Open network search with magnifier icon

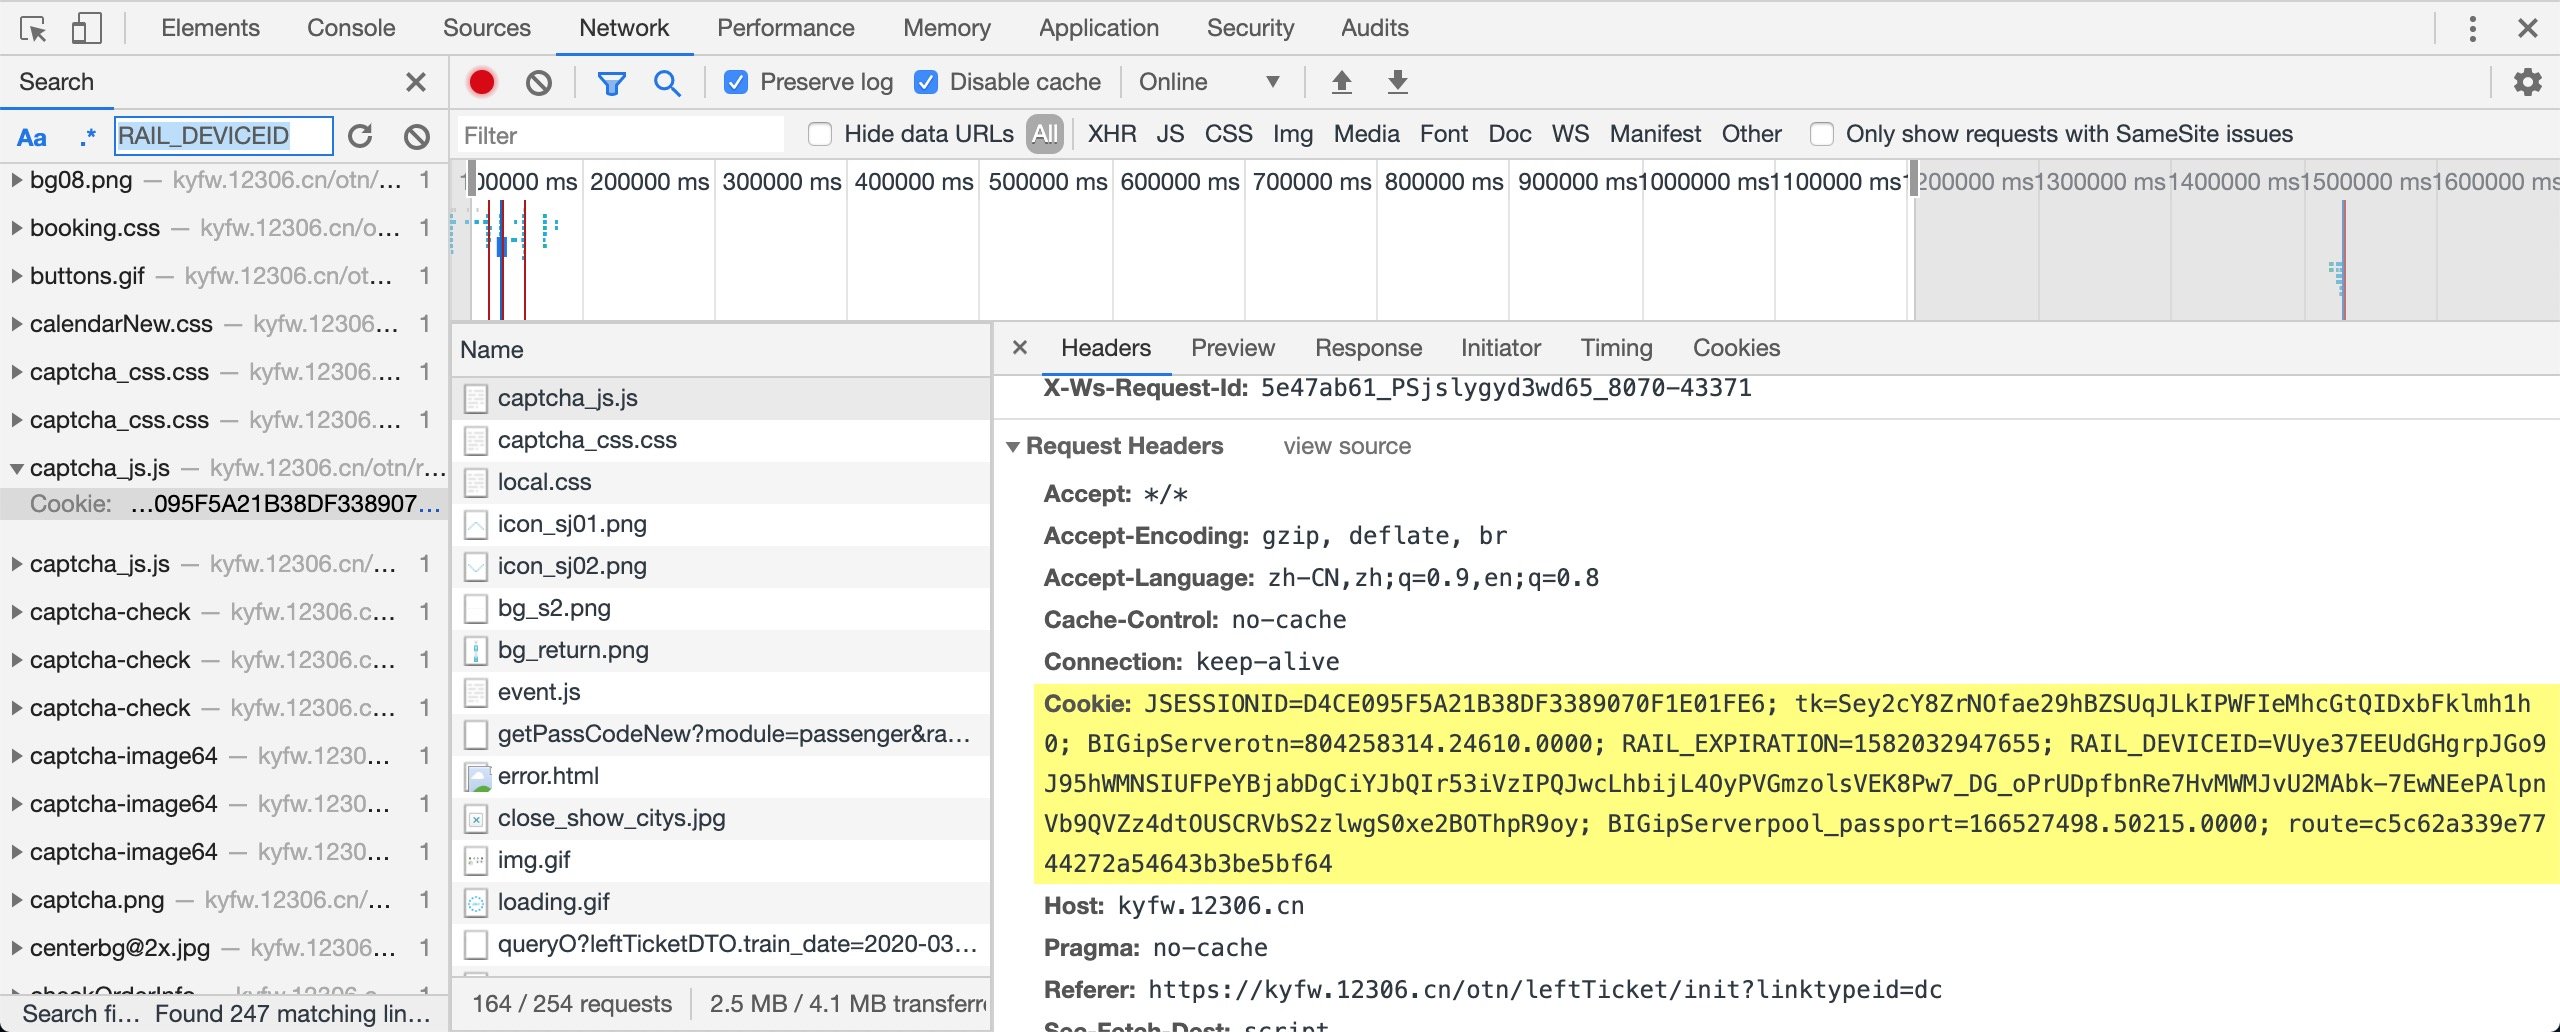pyautogui.click(x=667, y=82)
